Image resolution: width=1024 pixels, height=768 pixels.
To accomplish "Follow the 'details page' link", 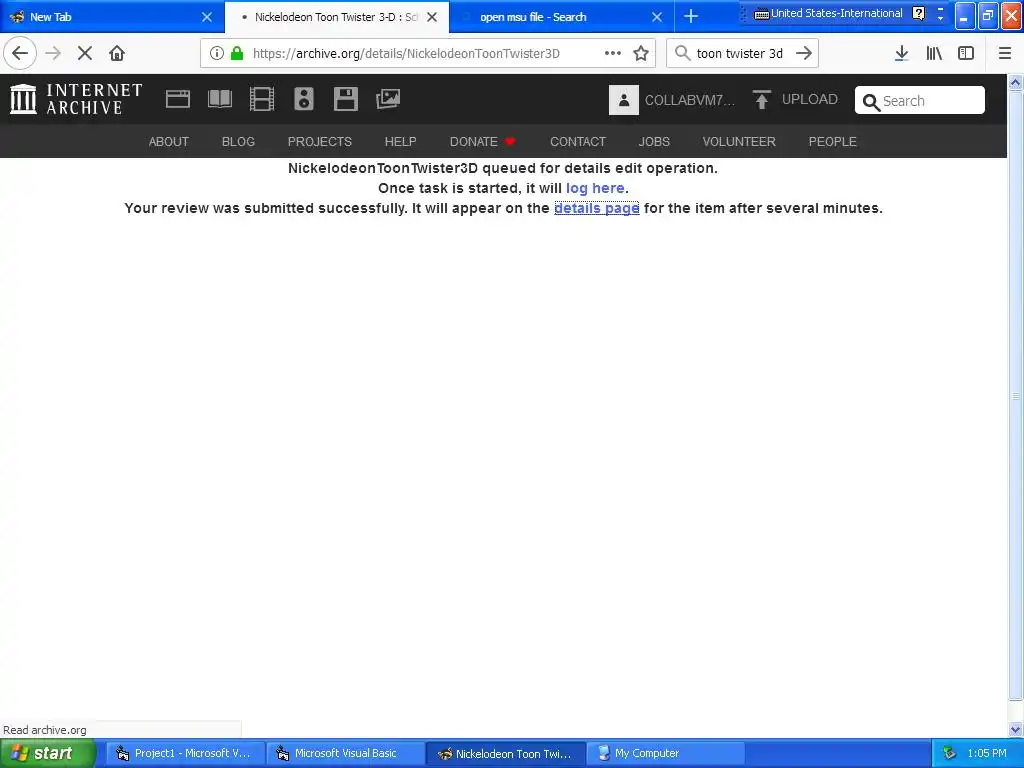I will point(597,208).
